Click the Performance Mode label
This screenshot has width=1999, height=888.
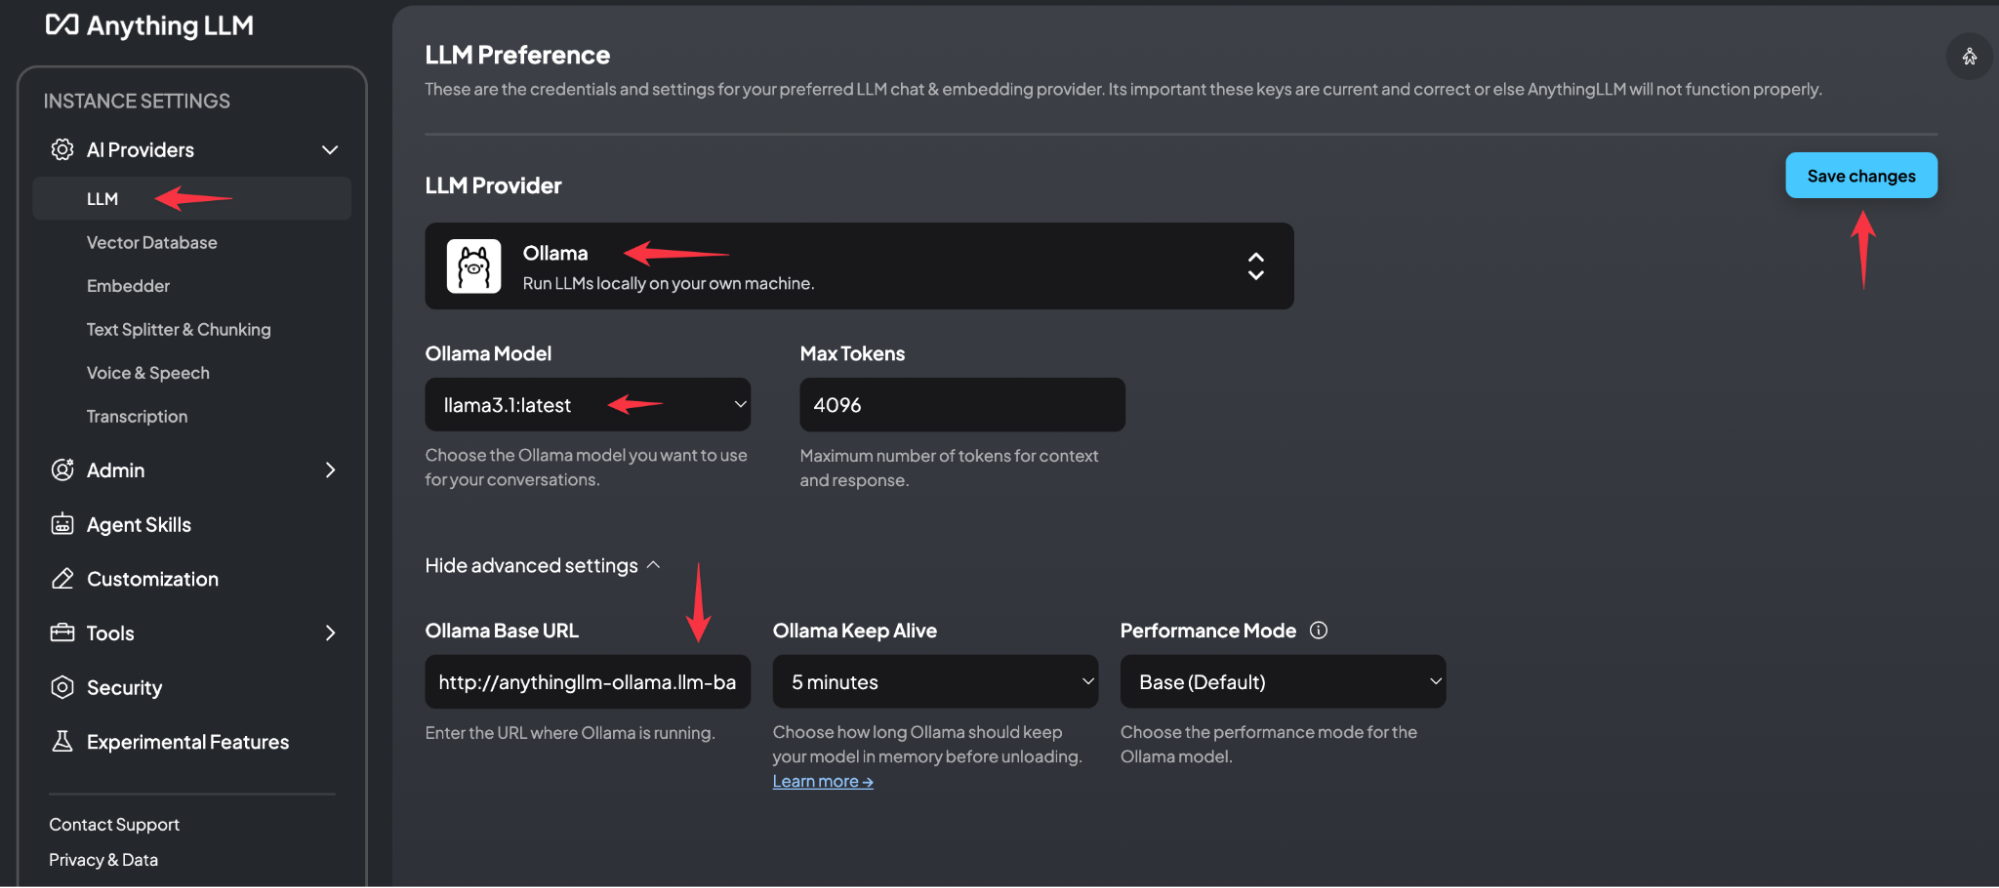1208,631
